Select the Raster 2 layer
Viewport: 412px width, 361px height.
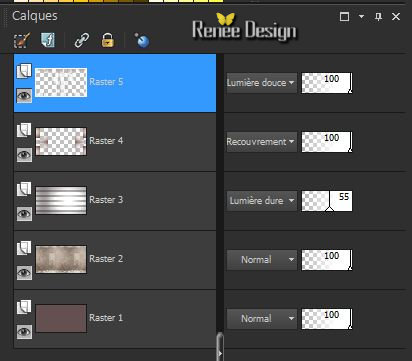point(115,260)
